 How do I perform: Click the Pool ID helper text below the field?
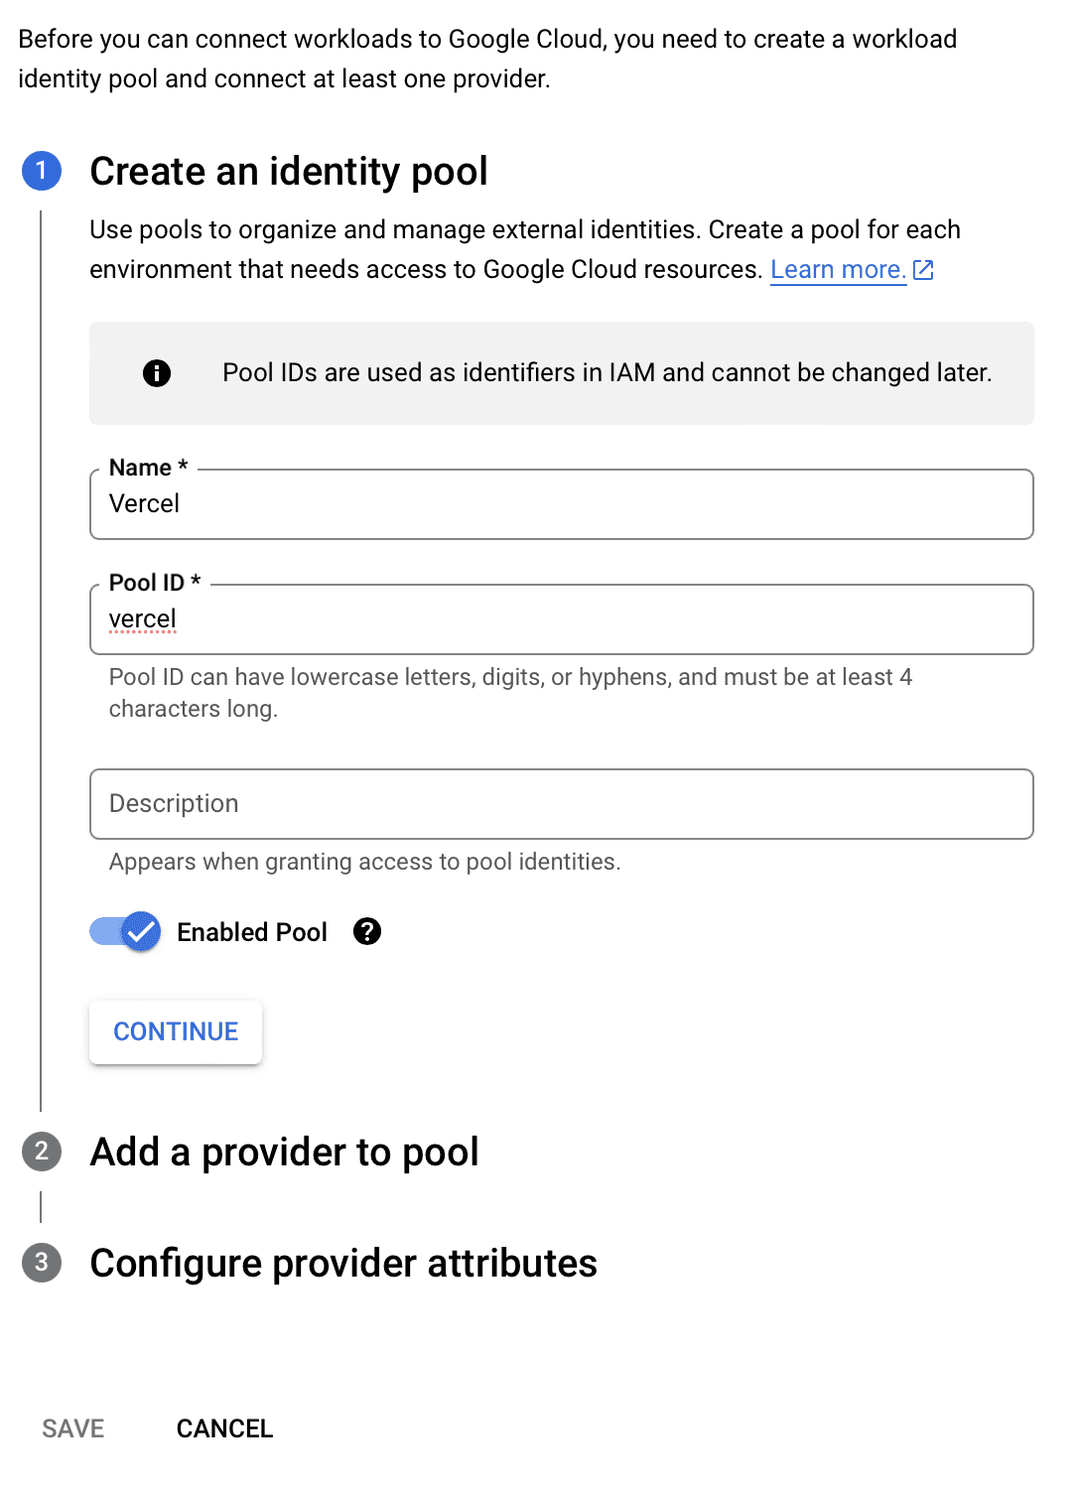click(x=510, y=692)
